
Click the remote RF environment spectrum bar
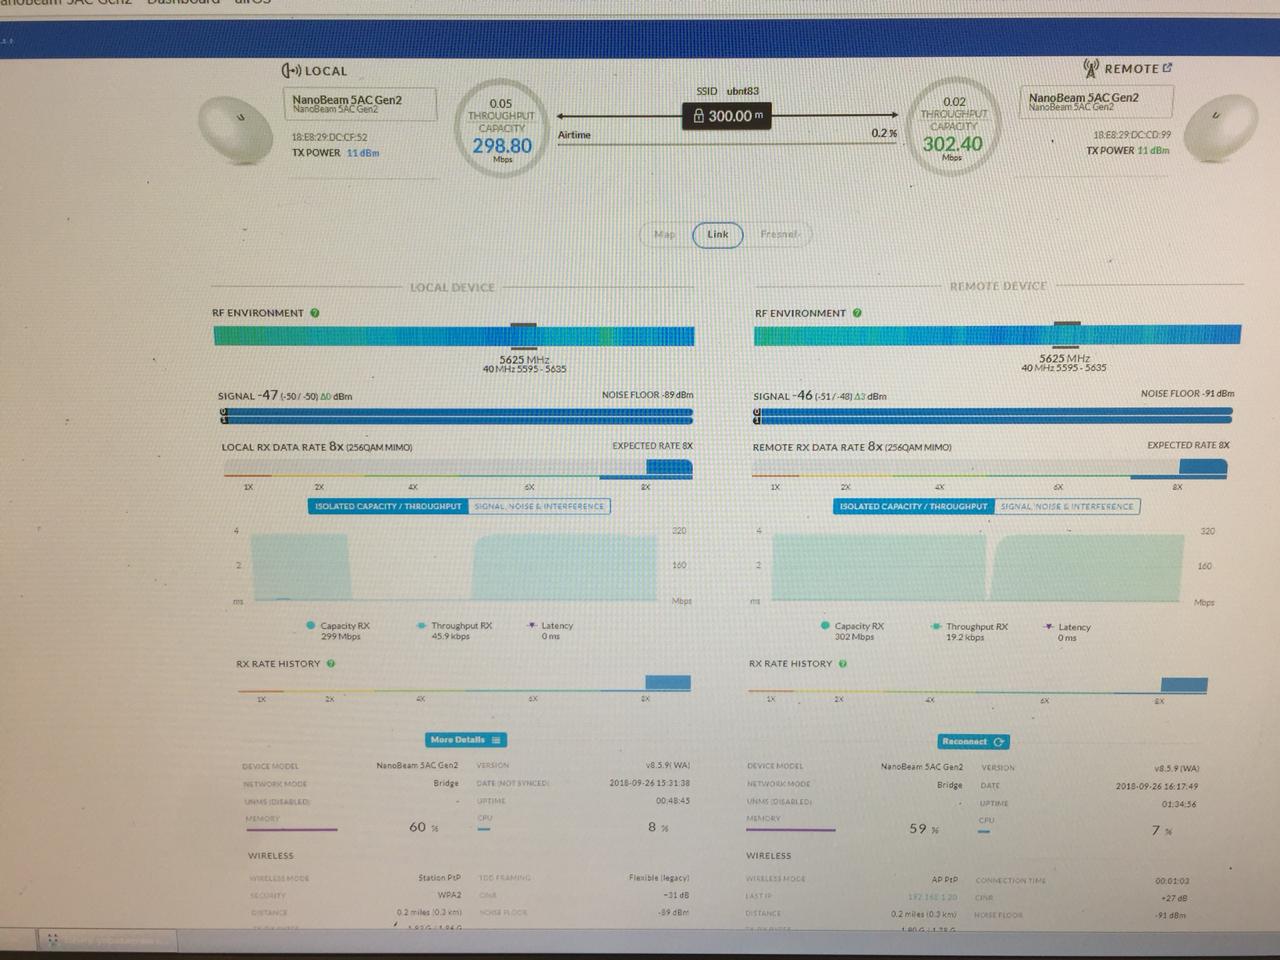[x=997, y=335]
